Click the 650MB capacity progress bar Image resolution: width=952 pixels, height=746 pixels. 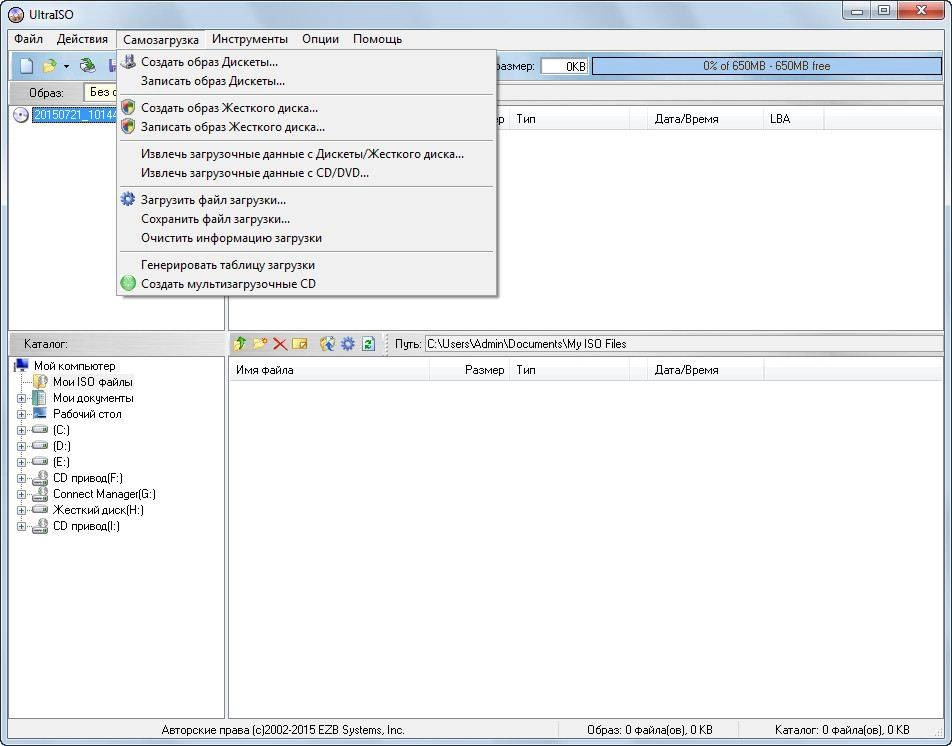tap(766, 66)
